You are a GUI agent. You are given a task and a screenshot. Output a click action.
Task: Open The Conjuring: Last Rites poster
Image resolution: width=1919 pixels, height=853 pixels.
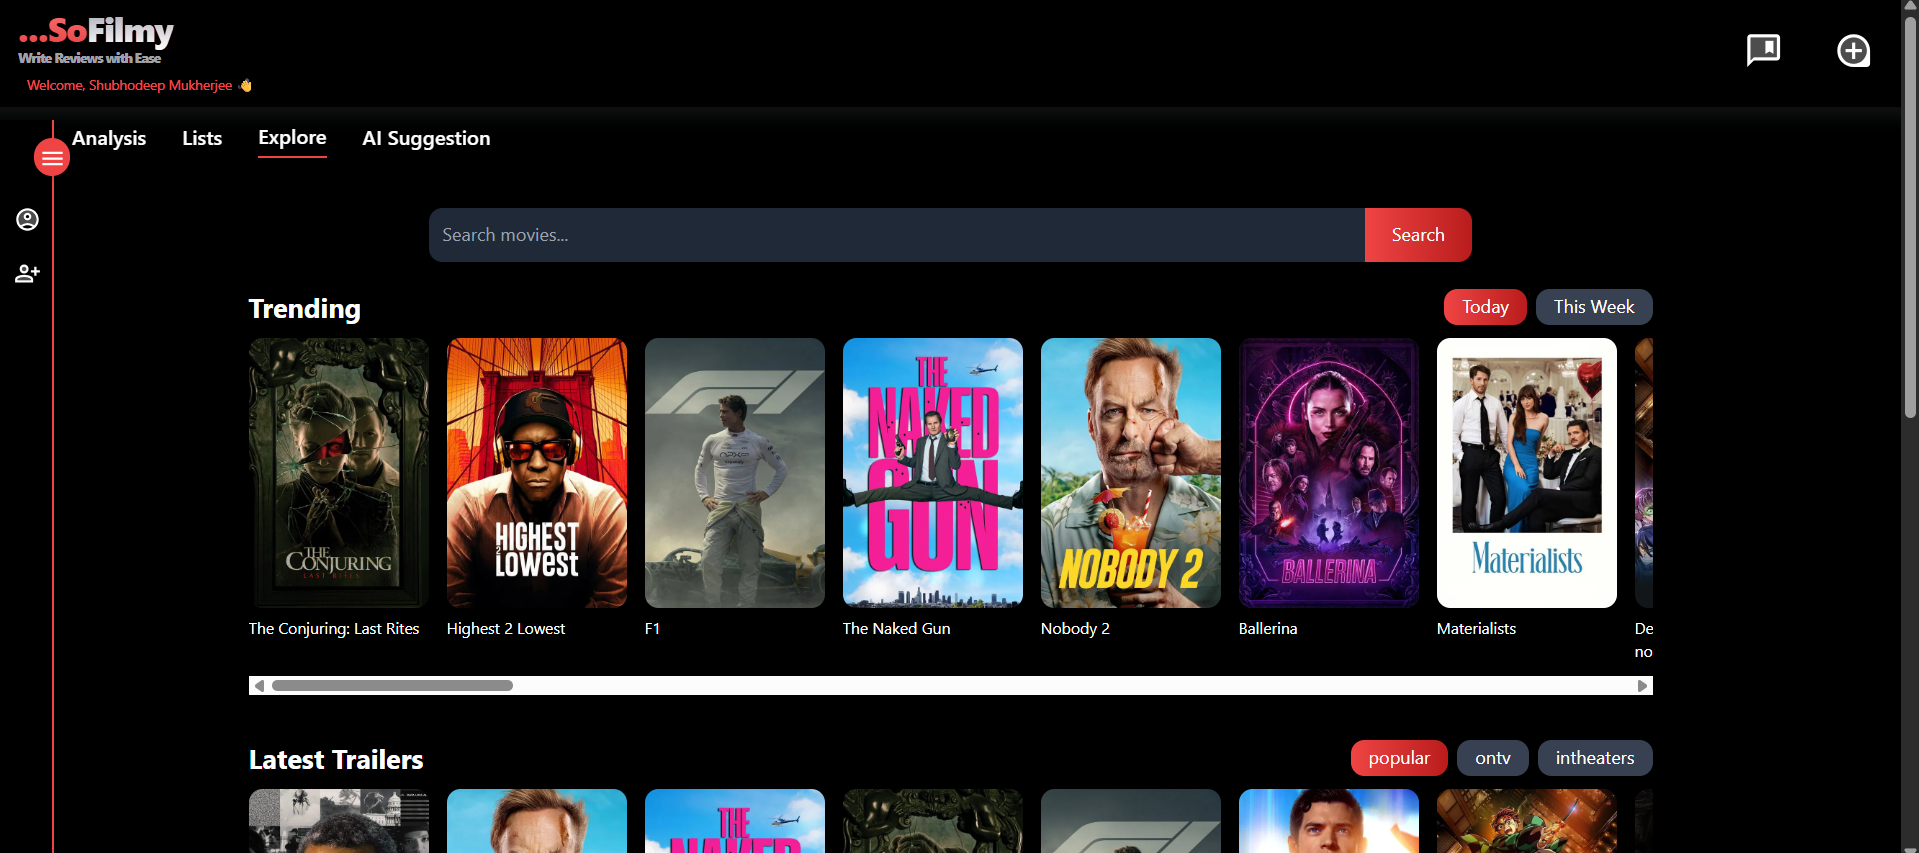(x=339, y=473)
